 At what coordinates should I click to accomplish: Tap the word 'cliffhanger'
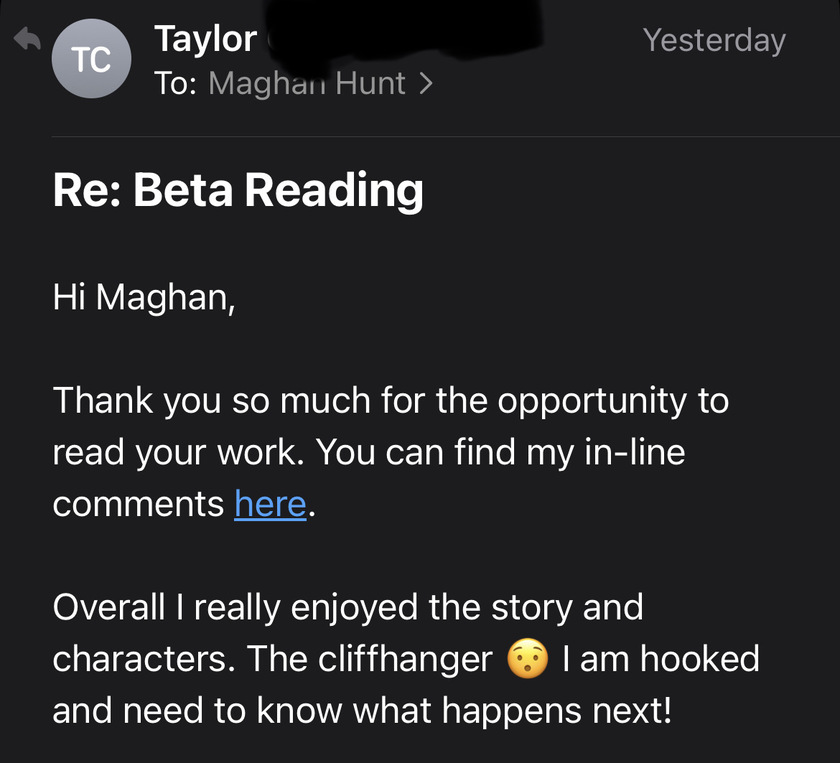[405, 659]
